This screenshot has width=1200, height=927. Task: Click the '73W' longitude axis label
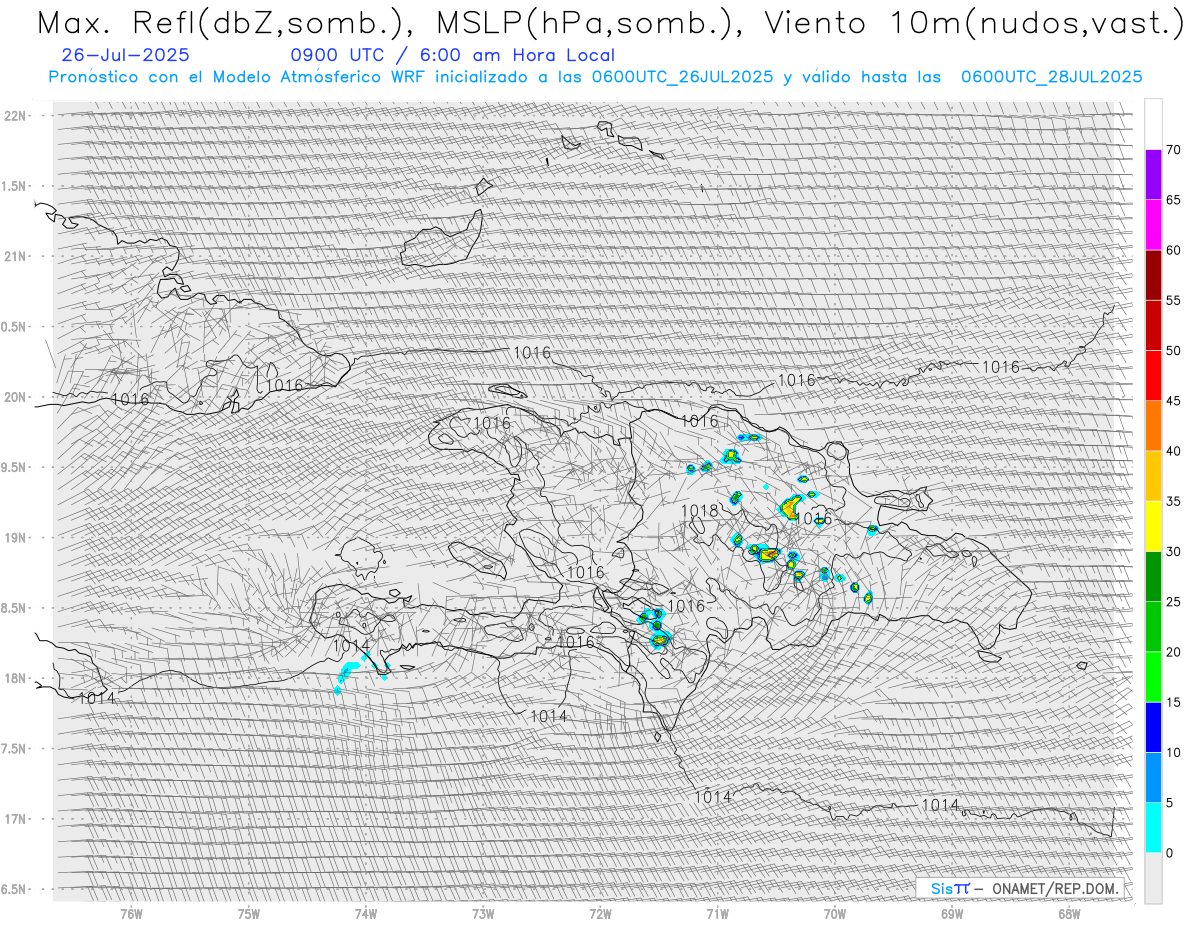point(483,913)
